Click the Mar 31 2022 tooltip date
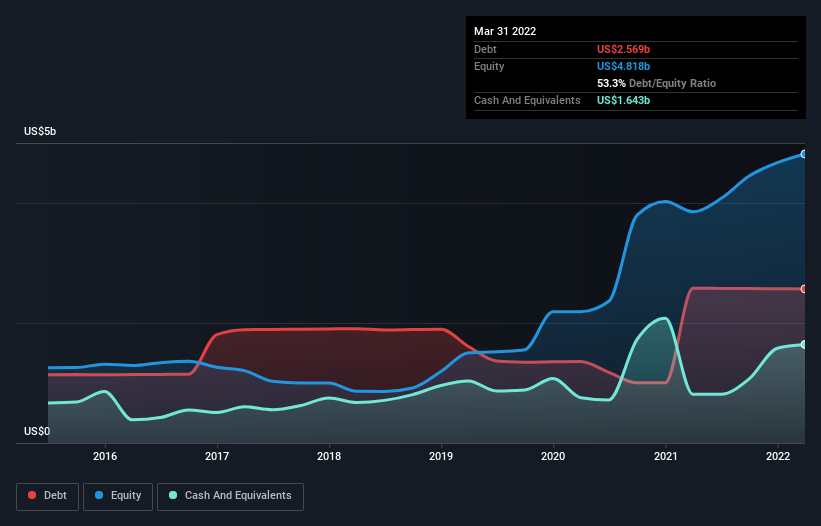 505,31
